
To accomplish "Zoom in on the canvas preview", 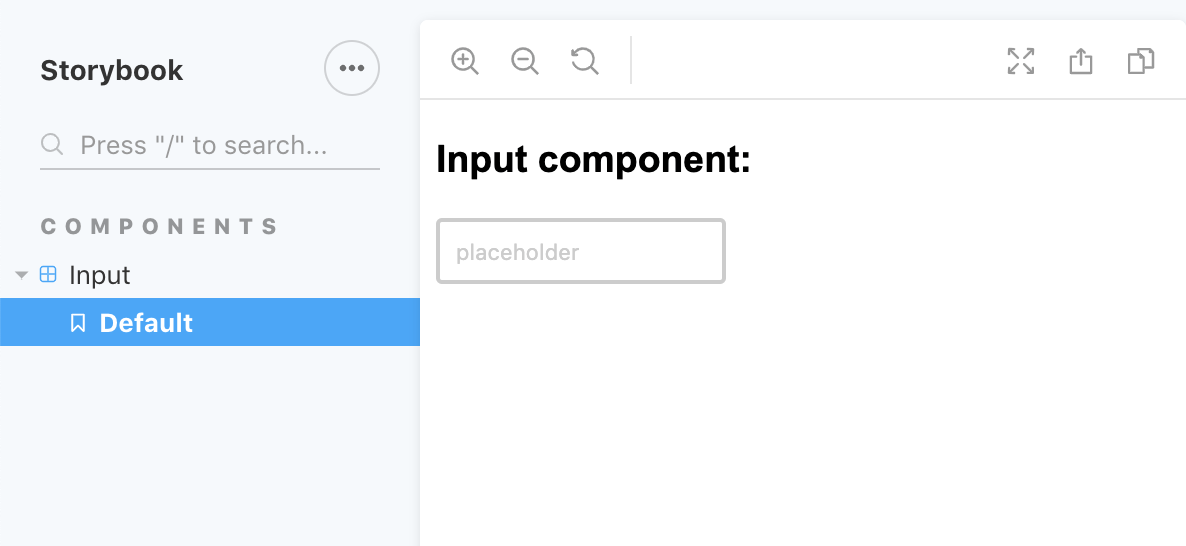I will coord(464,60).
